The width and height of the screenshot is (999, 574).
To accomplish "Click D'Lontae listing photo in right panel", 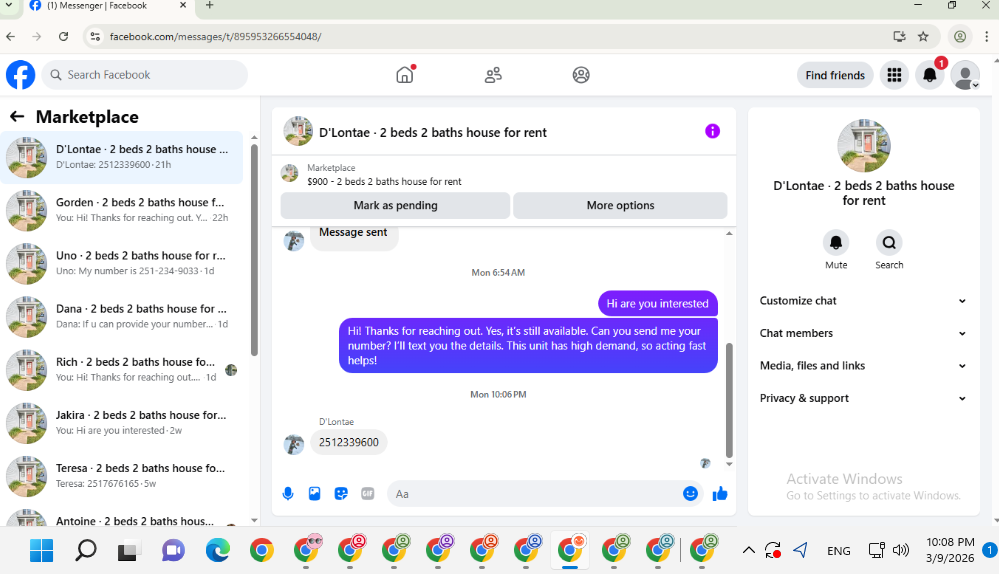I will coord(863,146).
